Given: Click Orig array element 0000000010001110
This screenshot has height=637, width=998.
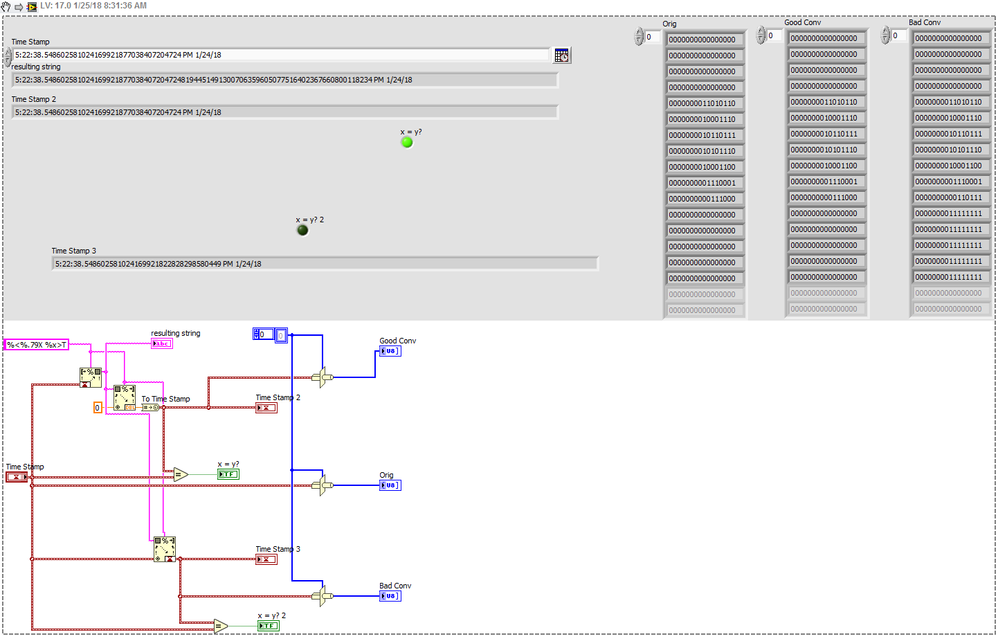Looking at the screenshot, I should 704,119.
